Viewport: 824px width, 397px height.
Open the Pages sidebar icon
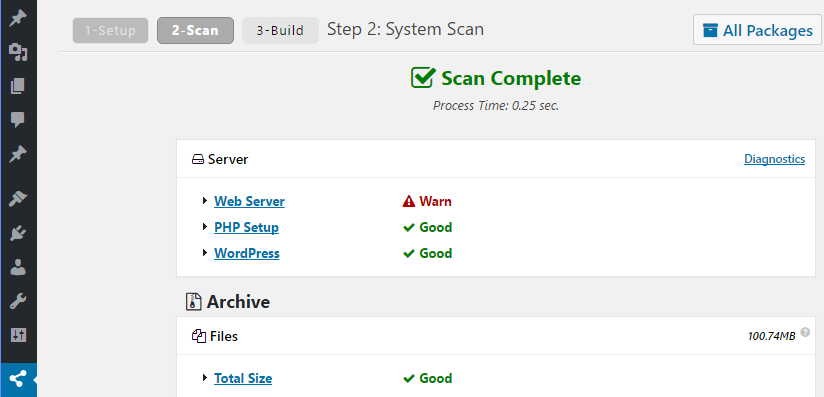click(18, 86)
